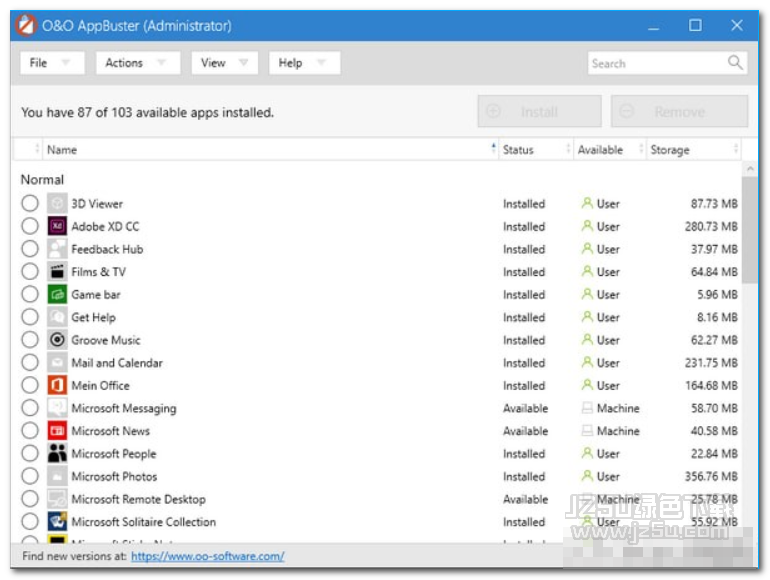Click the Get Help row name
Image resolution: width=770 pixels, height=580 pixels.
click(93, 317)
